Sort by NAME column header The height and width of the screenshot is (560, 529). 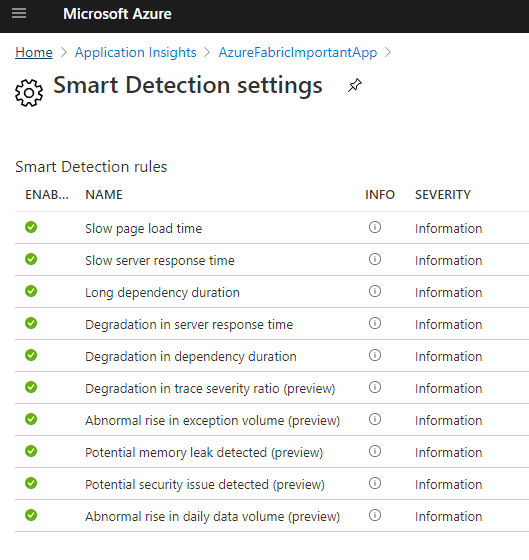[104, 195]
